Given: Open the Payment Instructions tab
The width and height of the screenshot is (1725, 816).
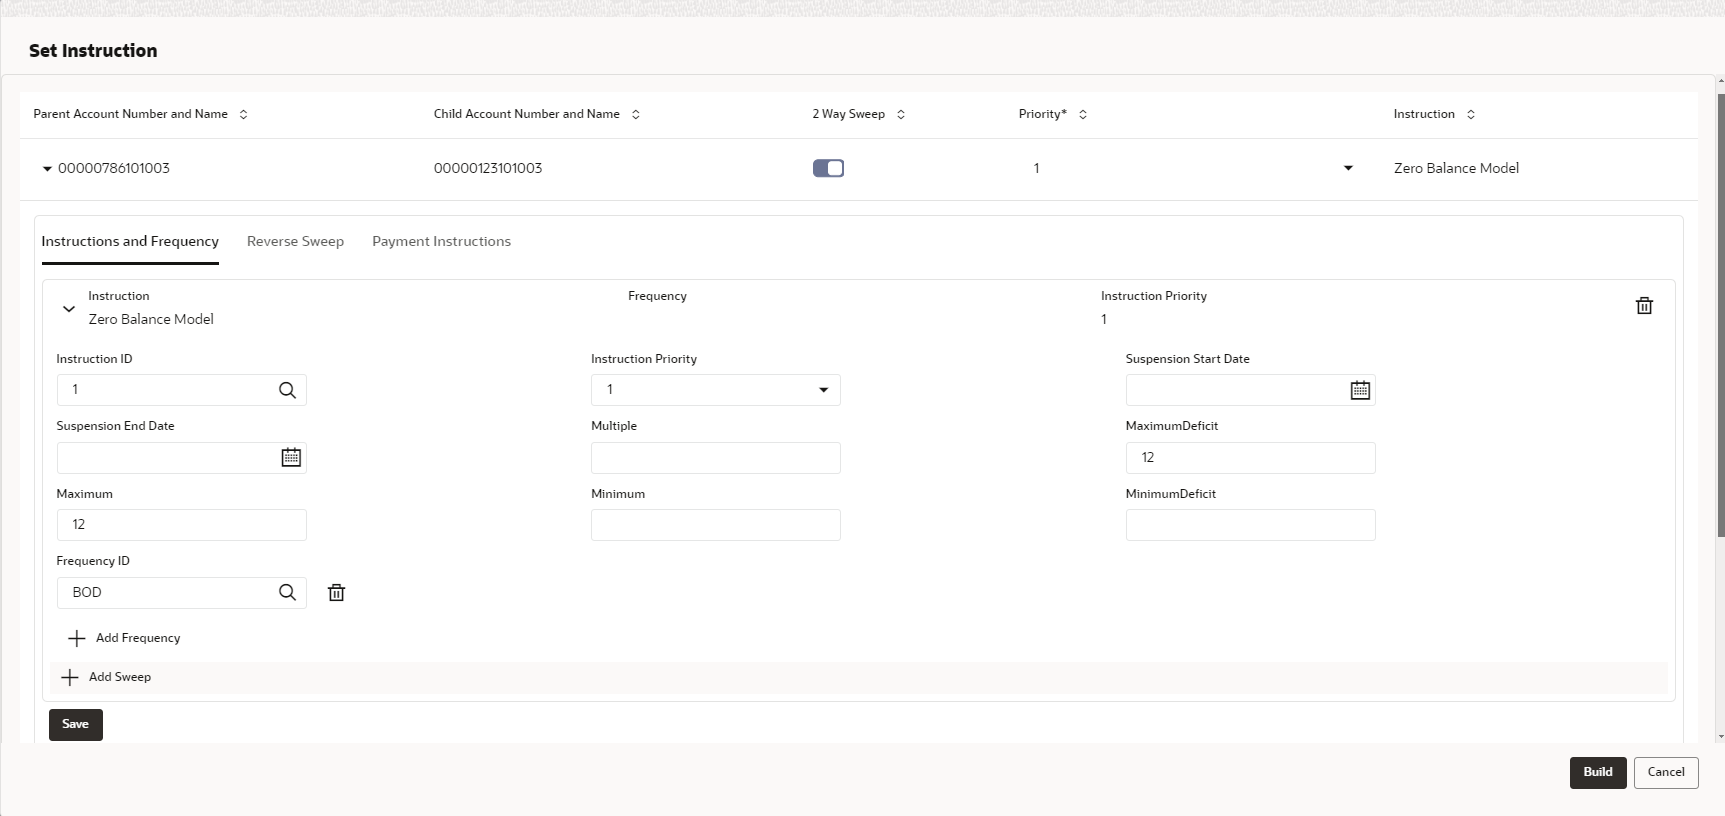Looking at the screenshot, I should [x=441, y=241].
